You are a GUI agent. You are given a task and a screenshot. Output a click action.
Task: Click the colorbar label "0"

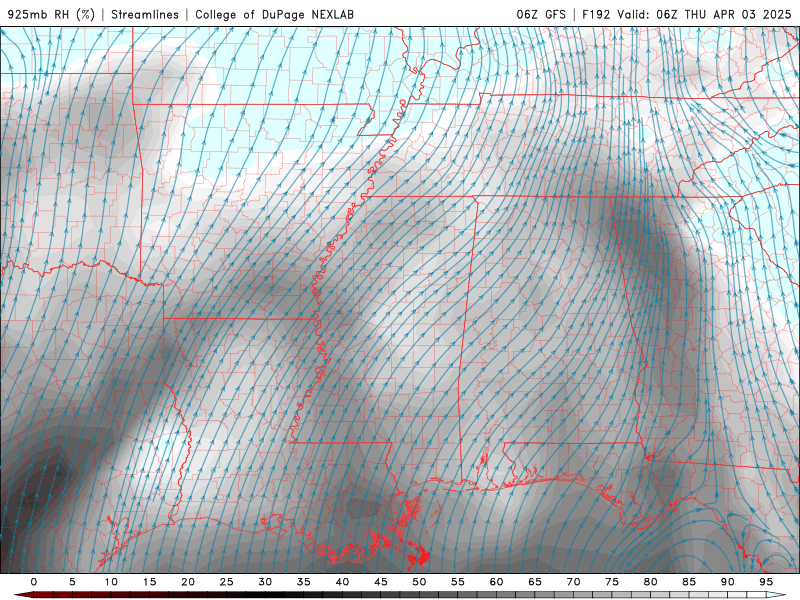coord(34,582)
